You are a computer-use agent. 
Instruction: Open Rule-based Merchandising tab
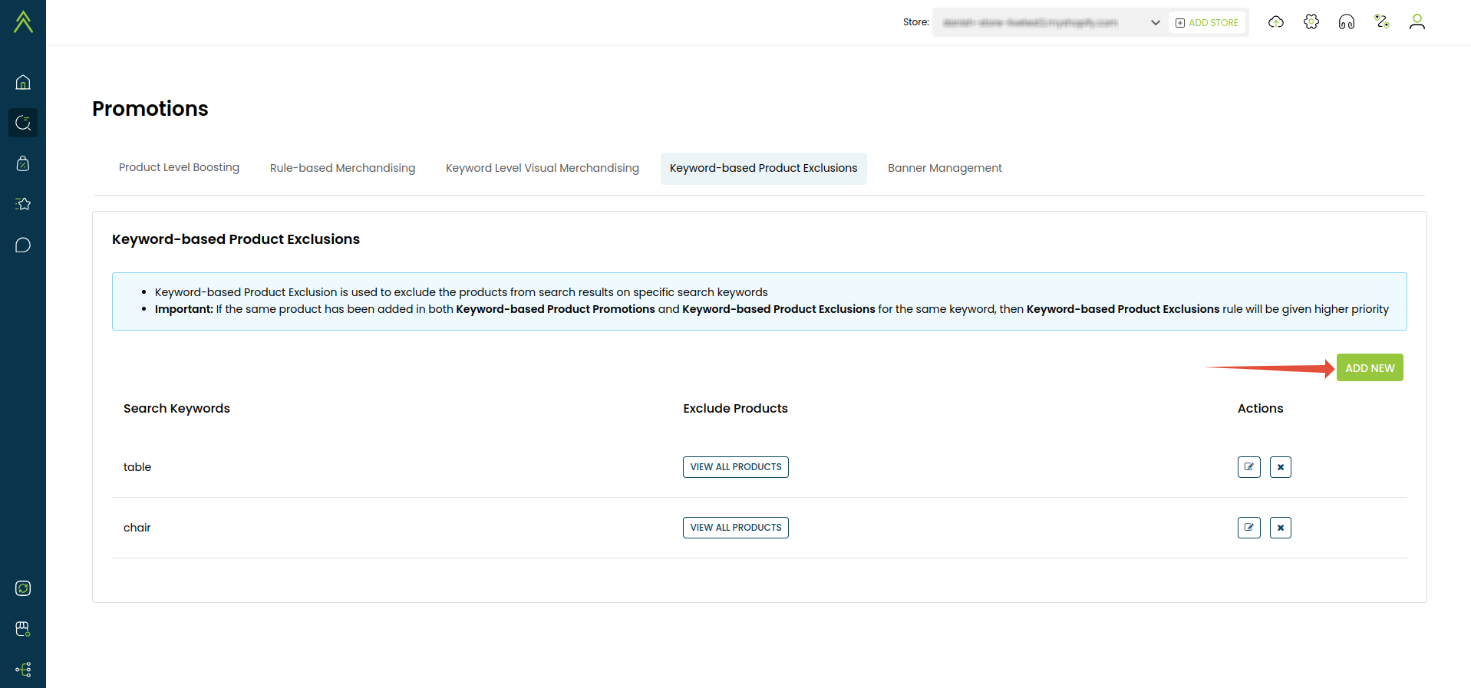click(x=343, y=168)
